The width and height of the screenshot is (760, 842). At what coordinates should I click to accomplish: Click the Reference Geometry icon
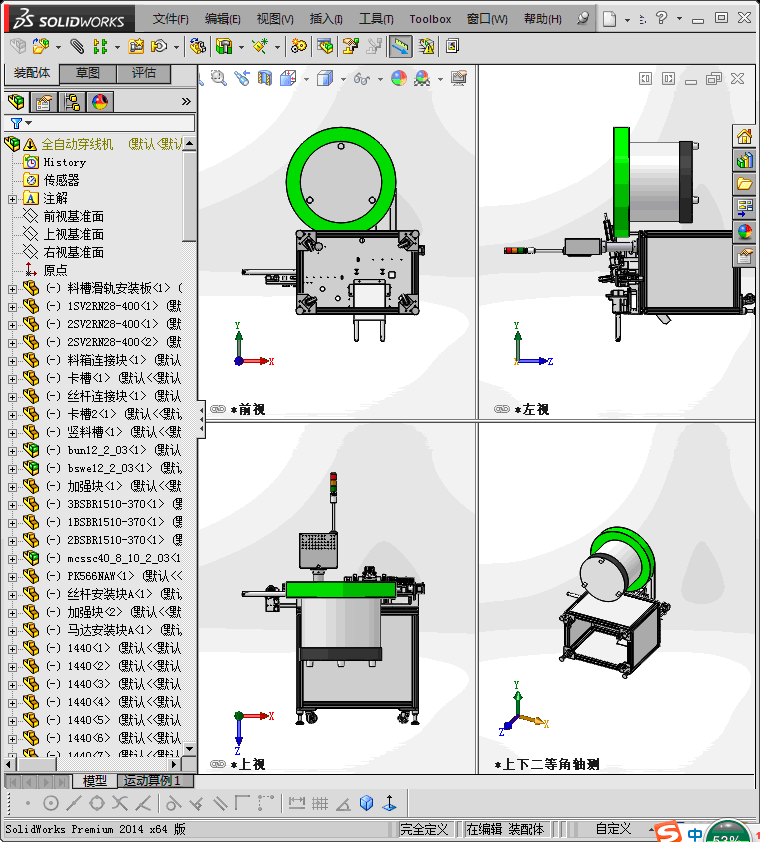260,47
